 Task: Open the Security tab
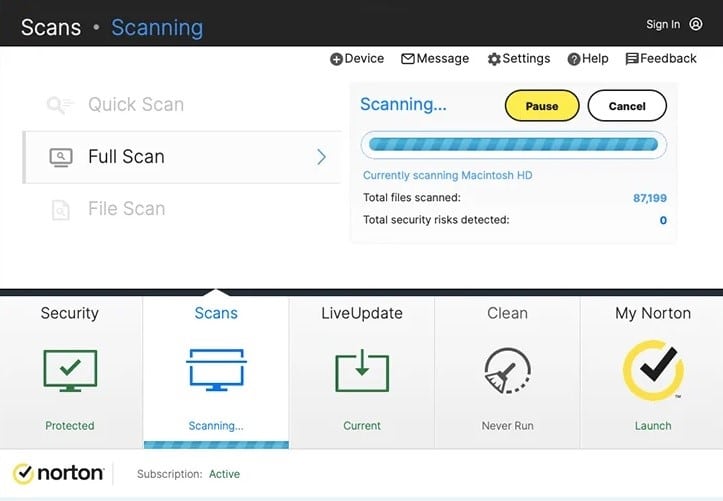(70, 372)
